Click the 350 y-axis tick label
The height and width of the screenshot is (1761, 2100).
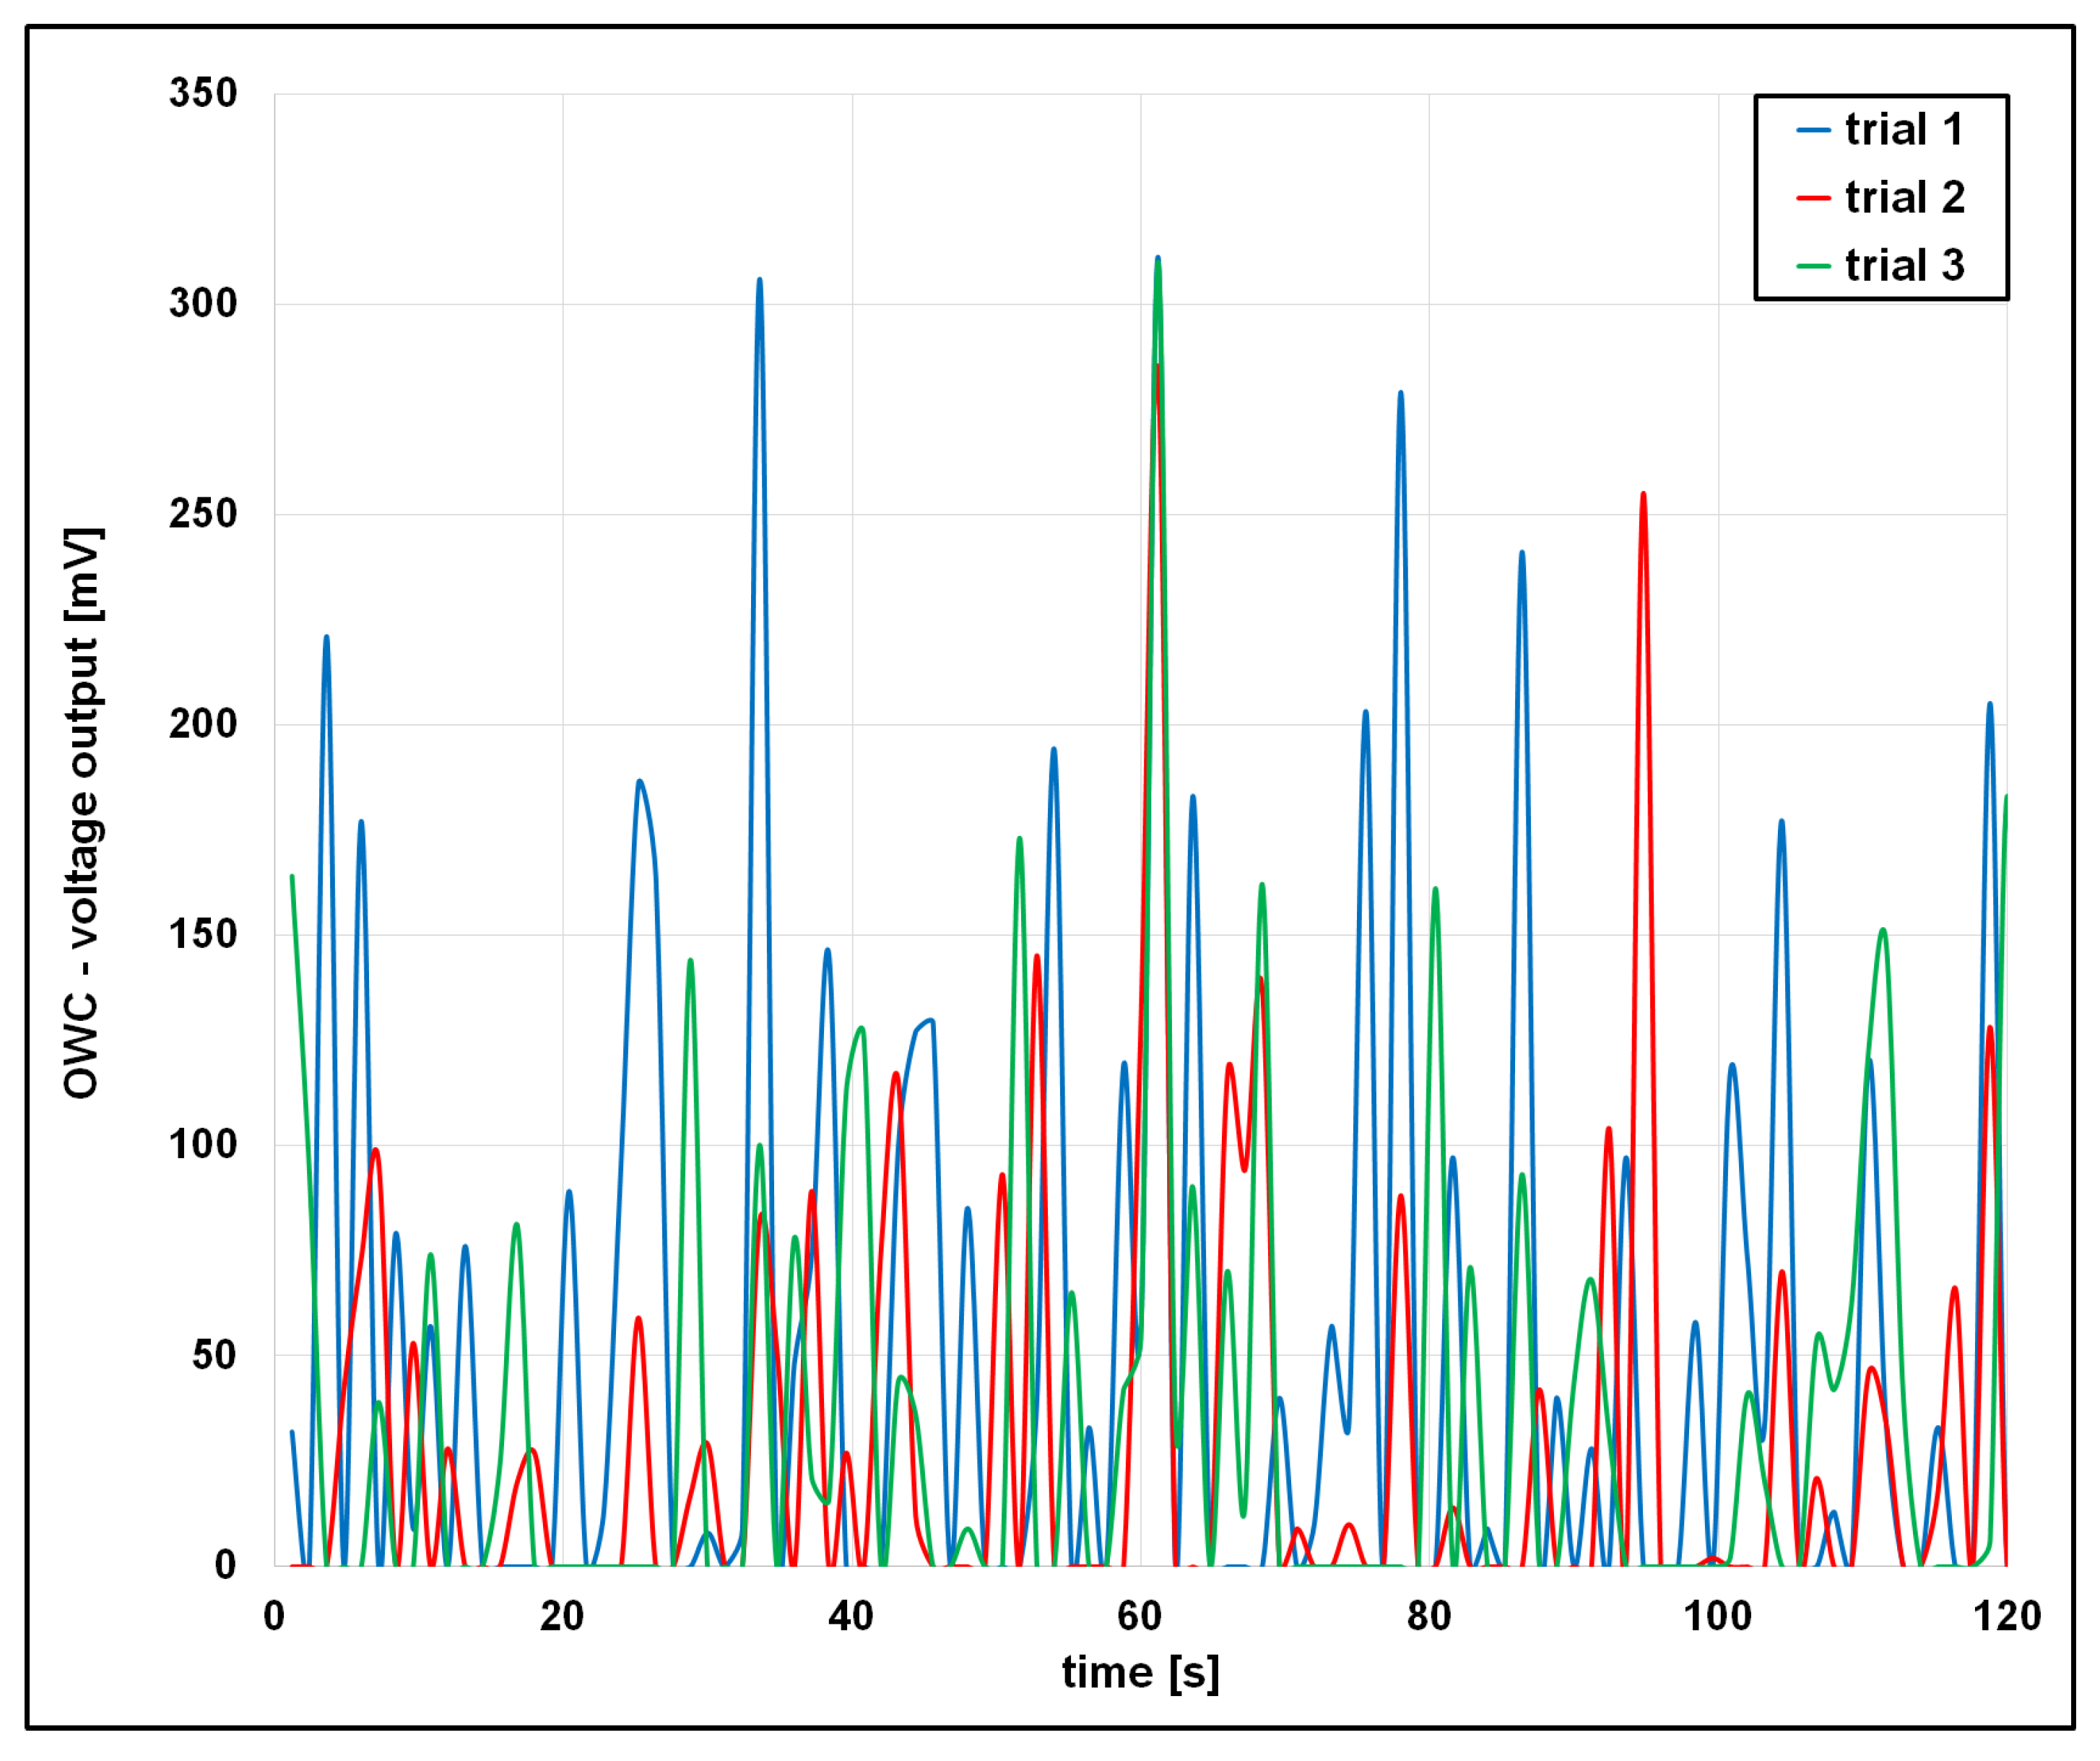(203, 93)
